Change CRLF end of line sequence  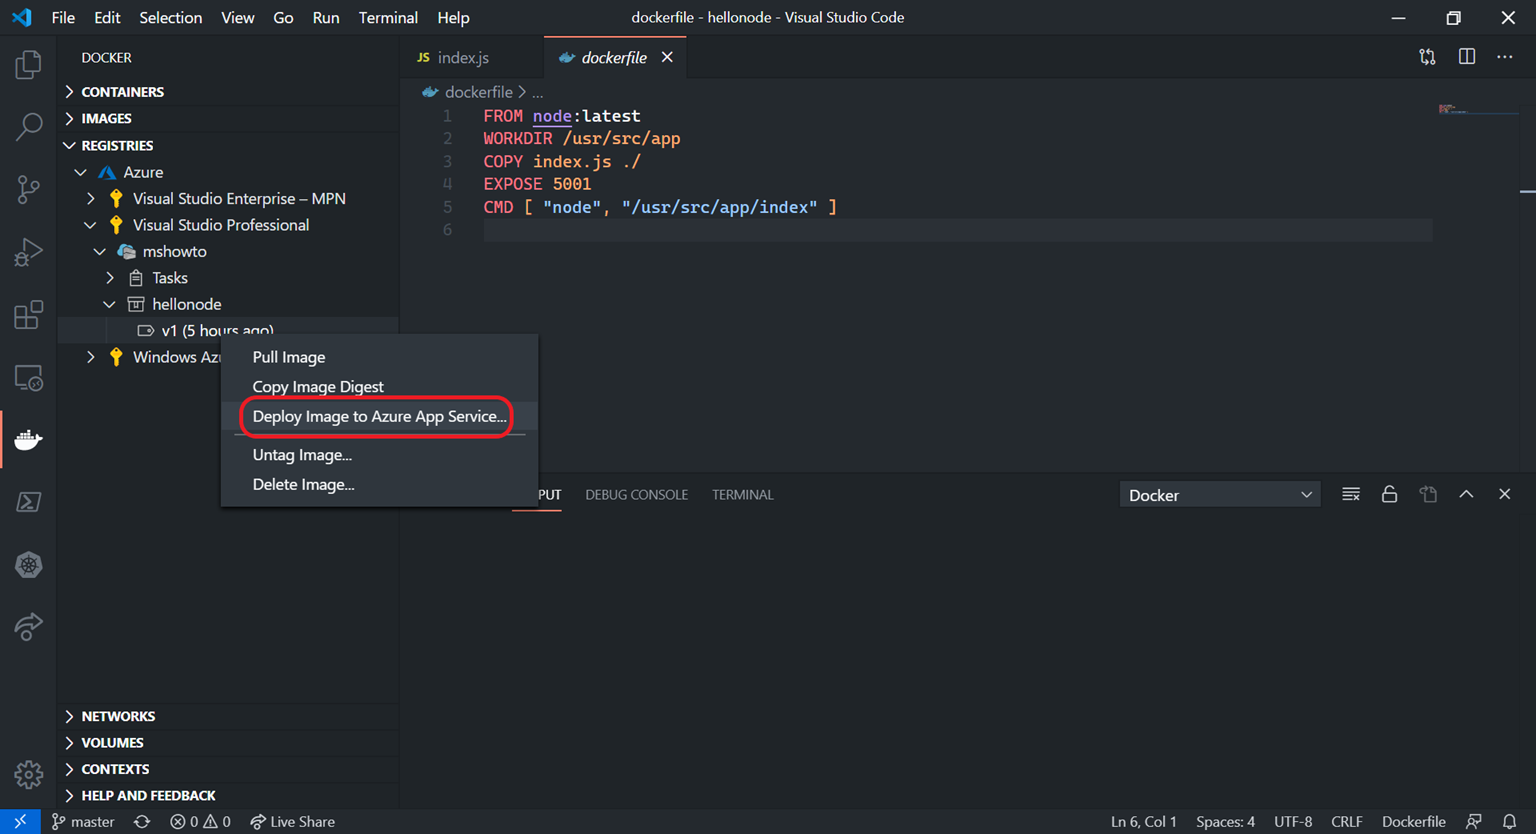pos(1346,821)
